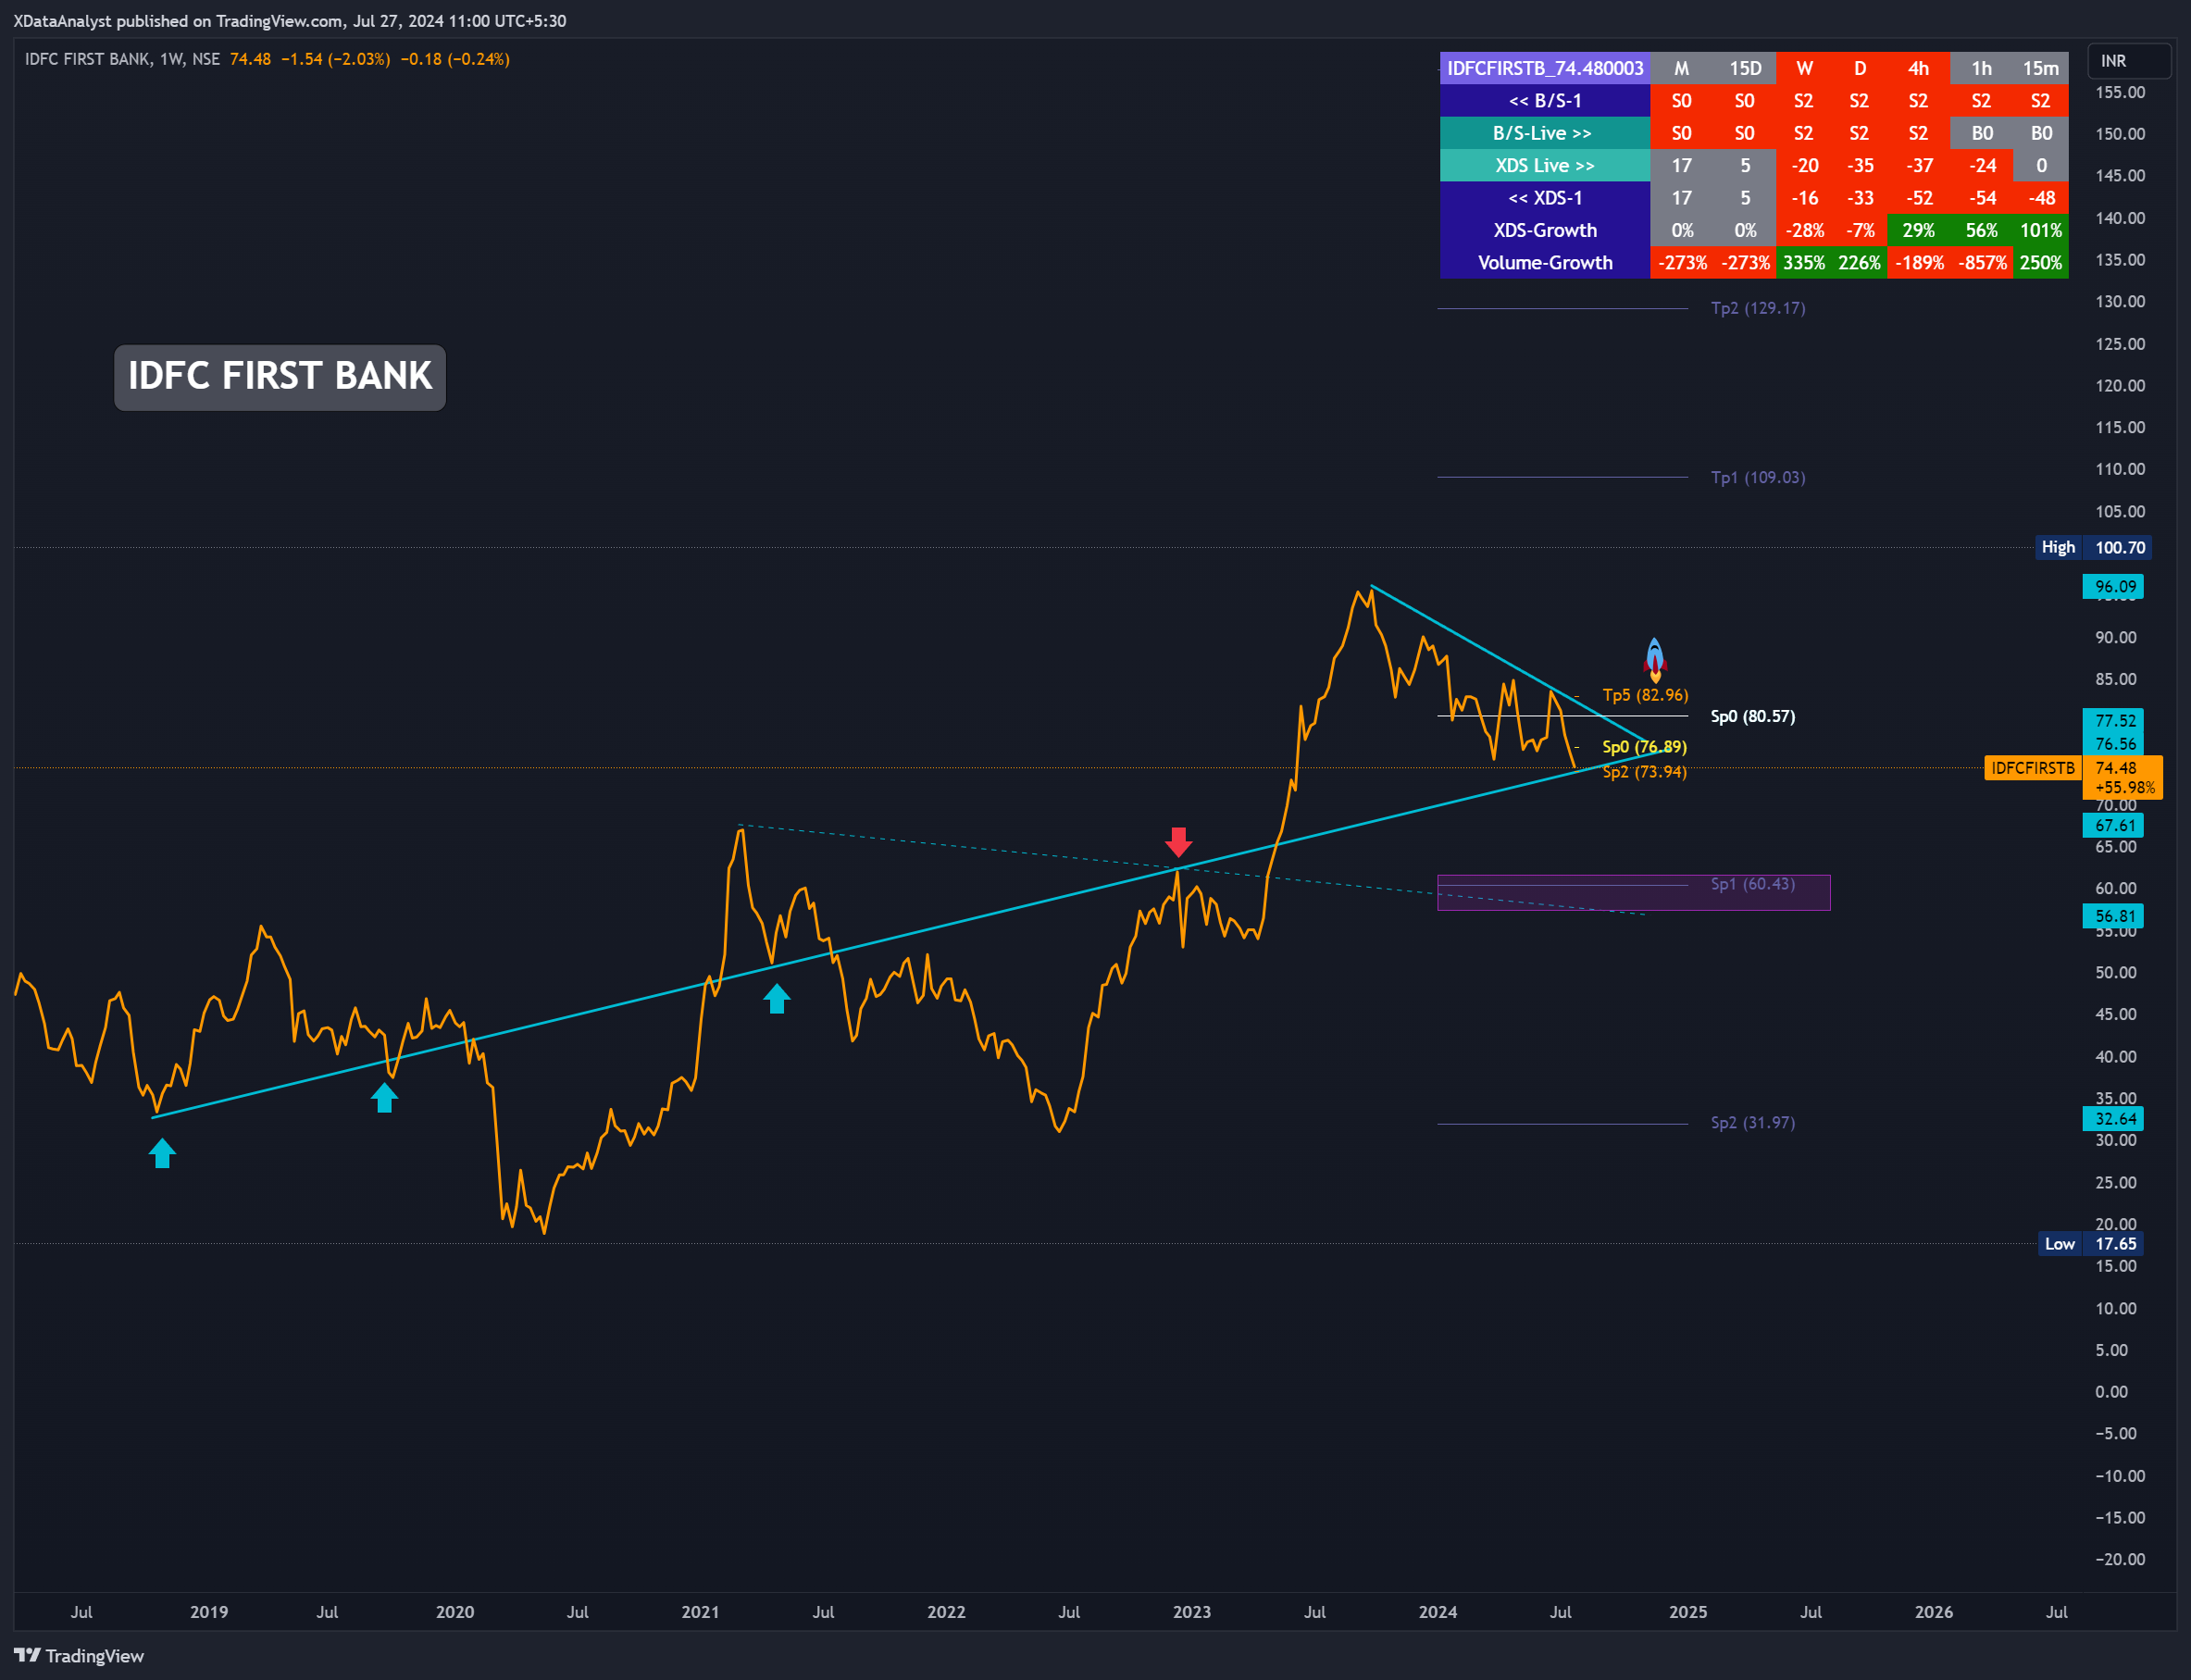2191x1680 pixels.
Task: Click the B/S-Live >> row label
Action: click(x=1545, y=133)
